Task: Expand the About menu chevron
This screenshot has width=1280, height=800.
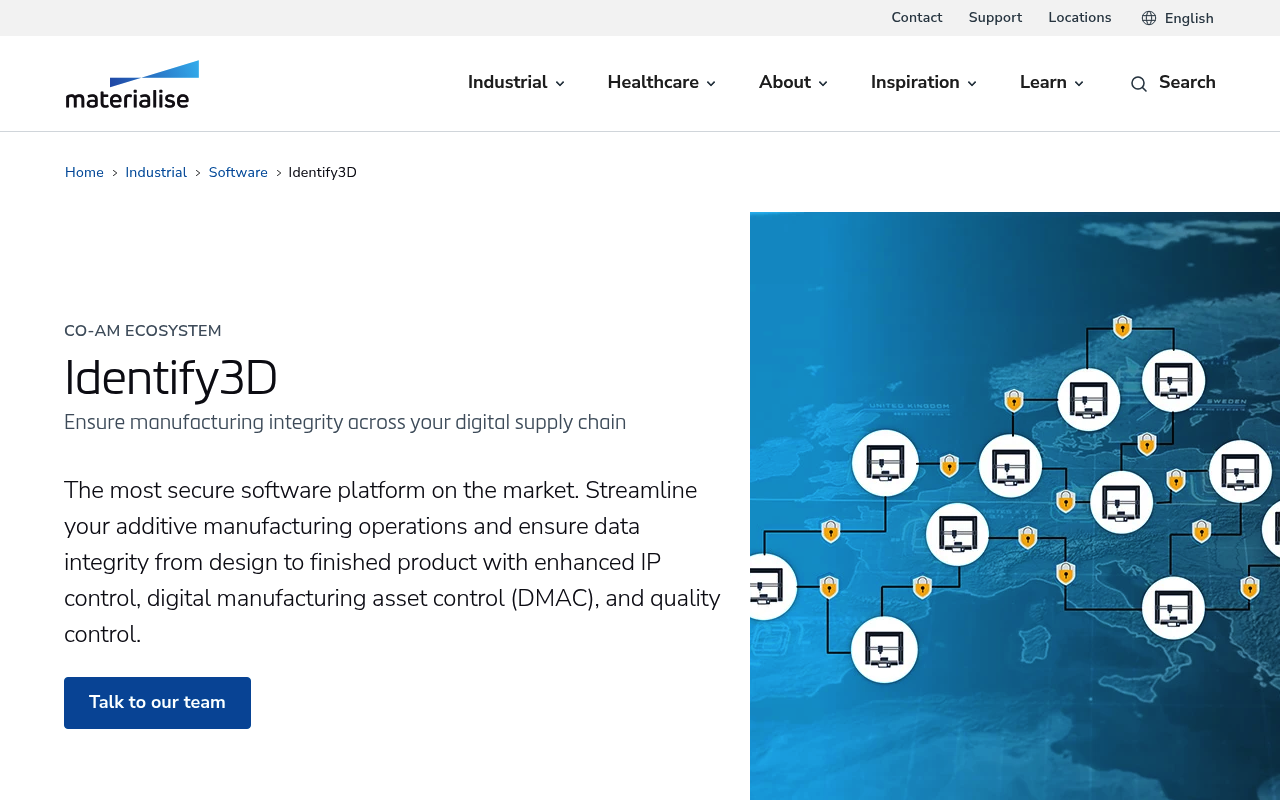Action: click(x=823, y=84)
